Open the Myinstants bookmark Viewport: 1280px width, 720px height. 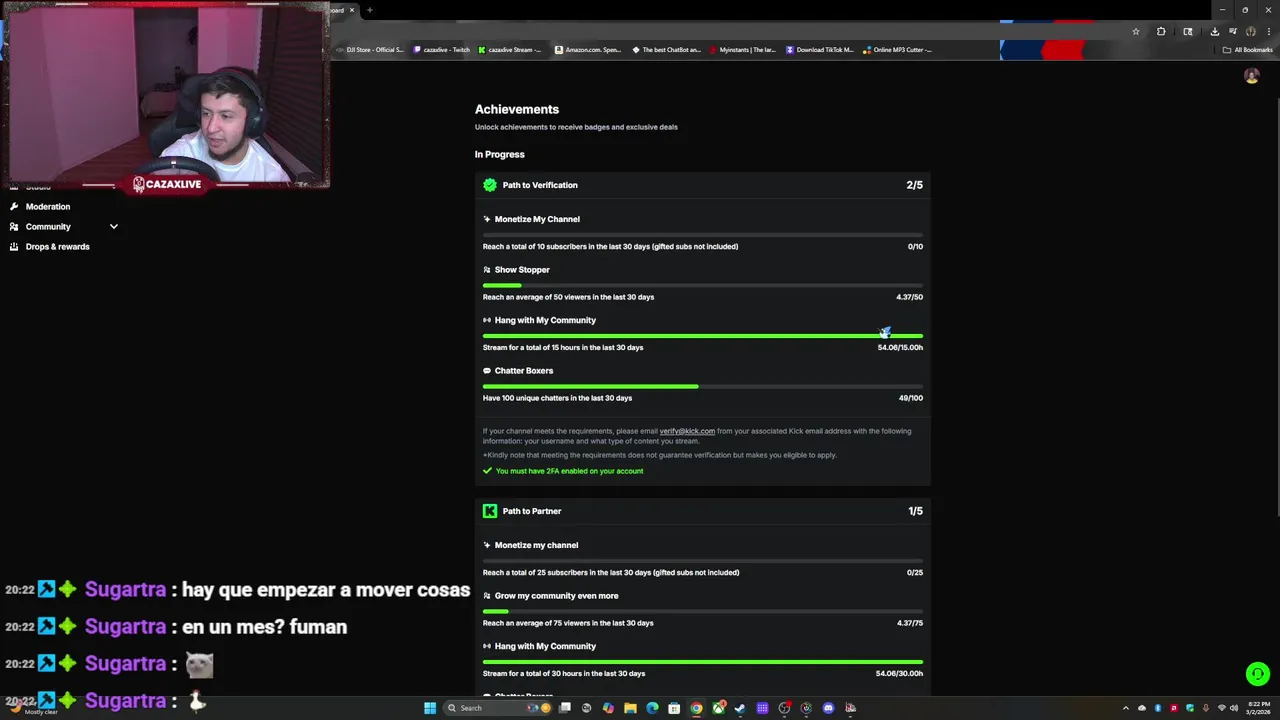743,50
